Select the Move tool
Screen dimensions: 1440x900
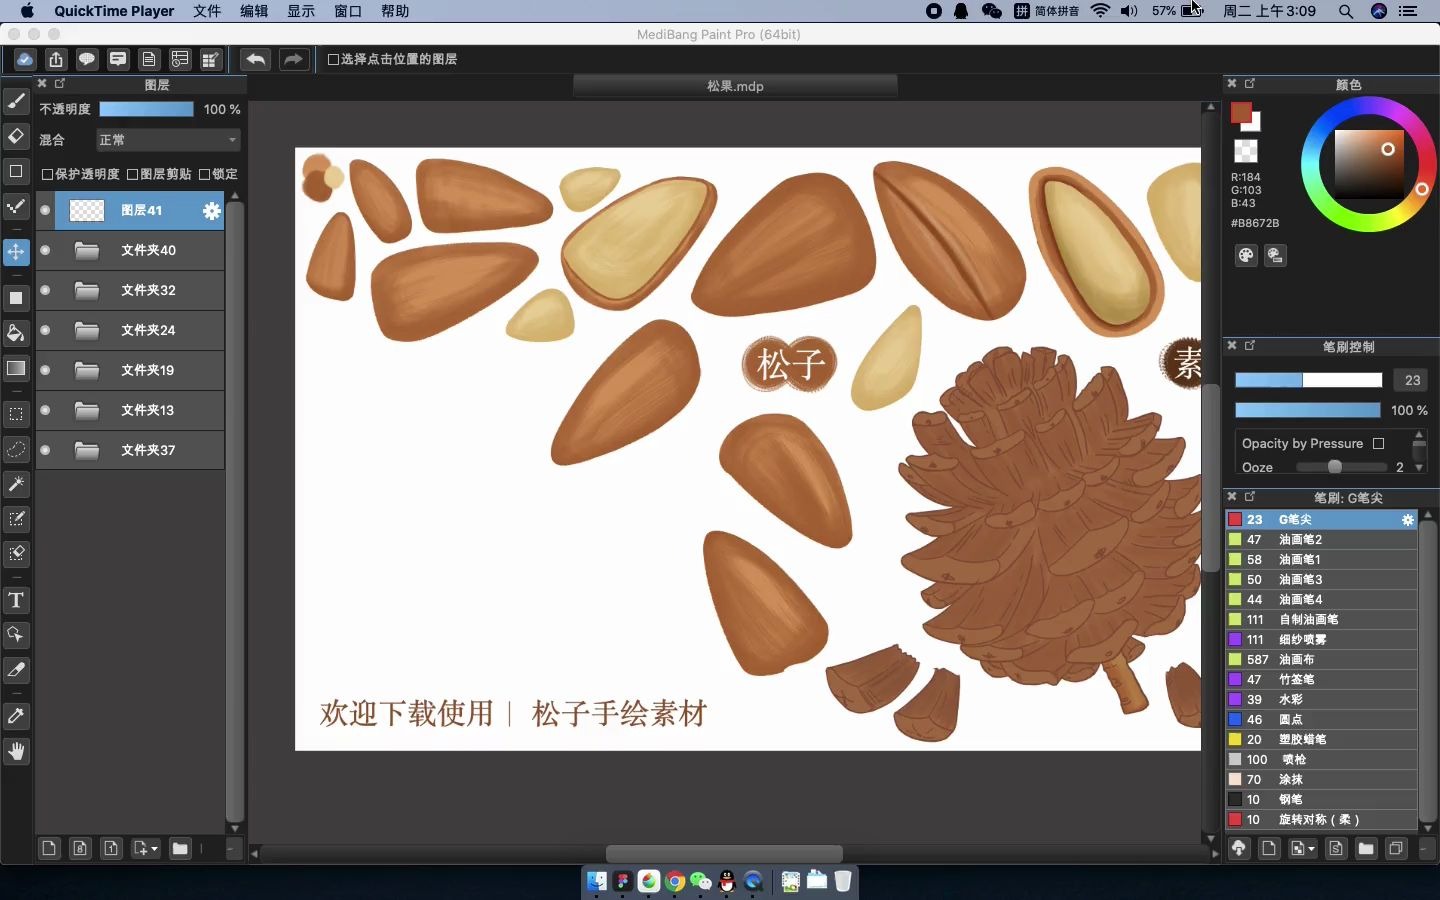16,252
